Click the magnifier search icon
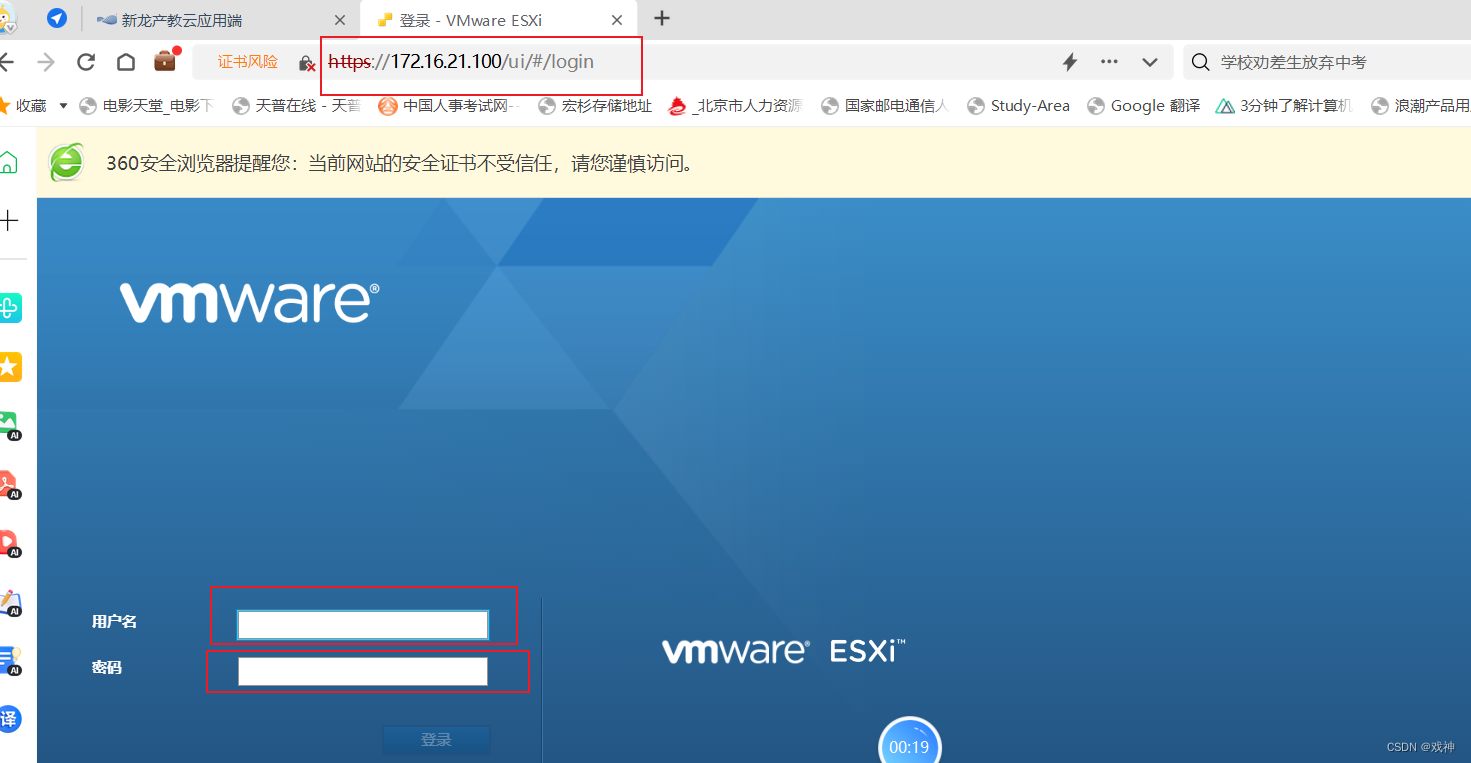The height and width of the screenshot is (763, 1471). tap(1201, 62)
